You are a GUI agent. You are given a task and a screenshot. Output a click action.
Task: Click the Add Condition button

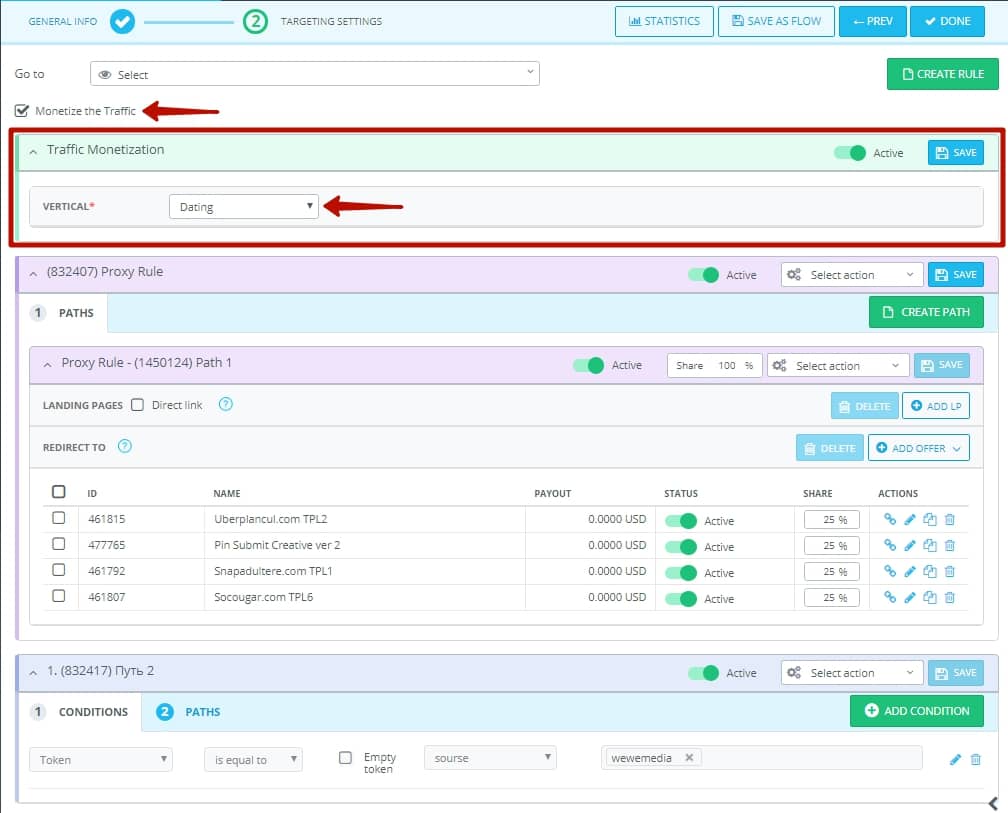tap(917, 711)
